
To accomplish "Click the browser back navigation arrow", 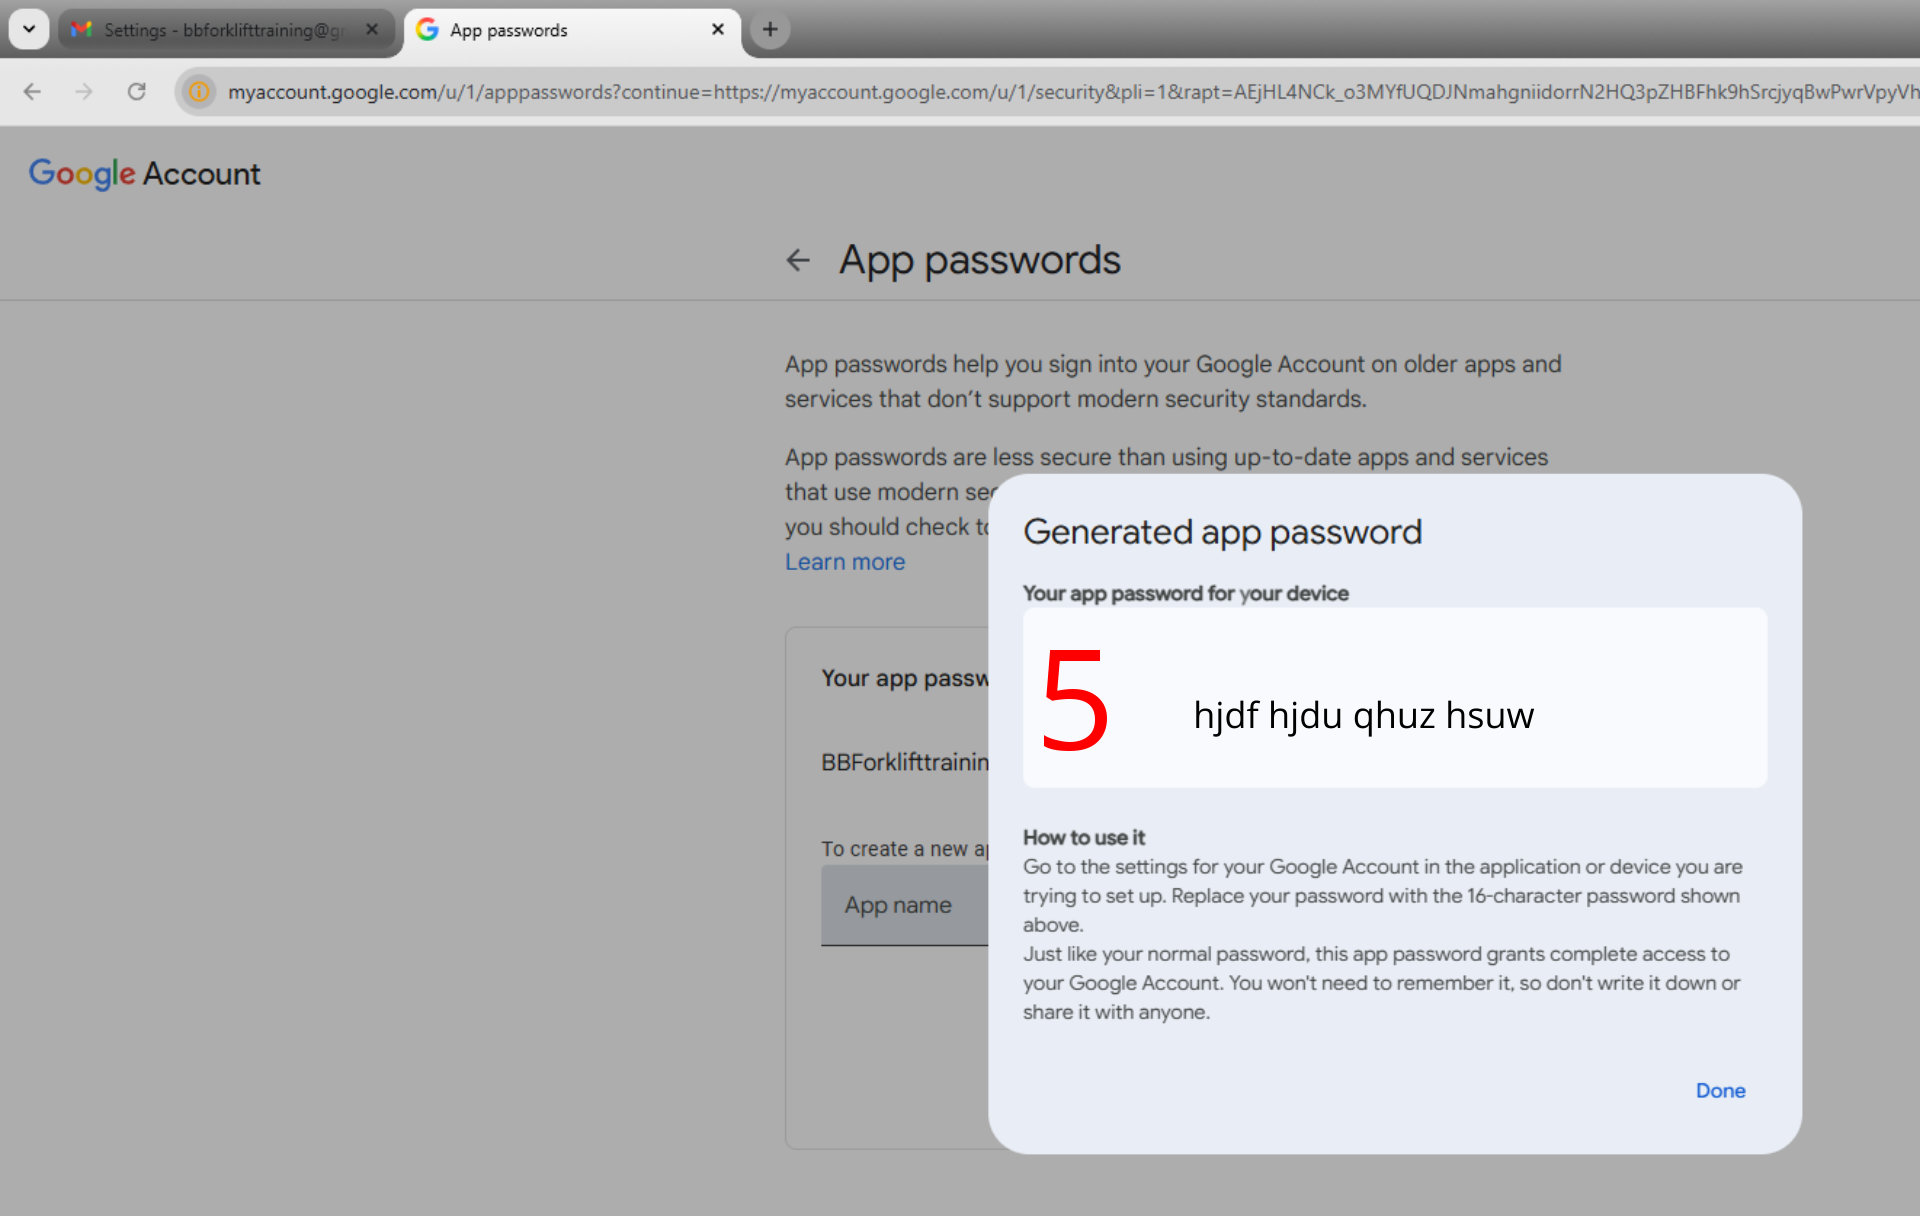I will pyautogui.click(x=32, y=92).
